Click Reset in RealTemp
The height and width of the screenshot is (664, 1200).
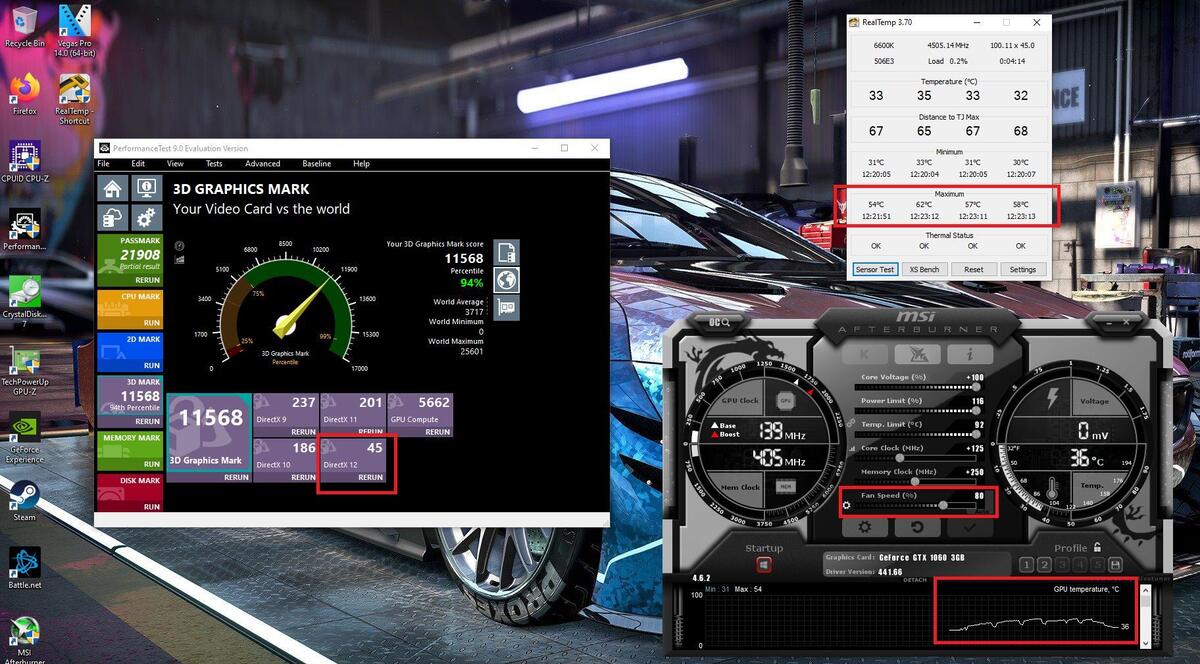pyautogui.click(x=973, y=269)
